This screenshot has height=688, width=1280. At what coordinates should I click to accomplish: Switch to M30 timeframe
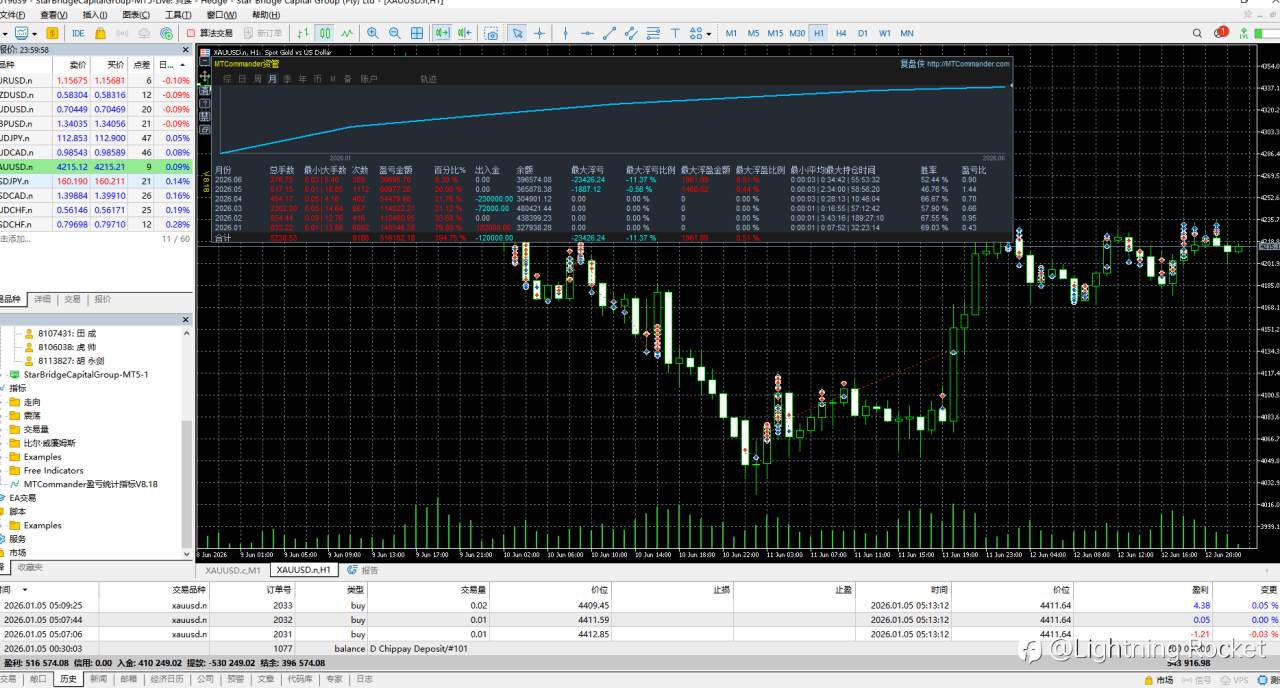(x=797, y=33)
